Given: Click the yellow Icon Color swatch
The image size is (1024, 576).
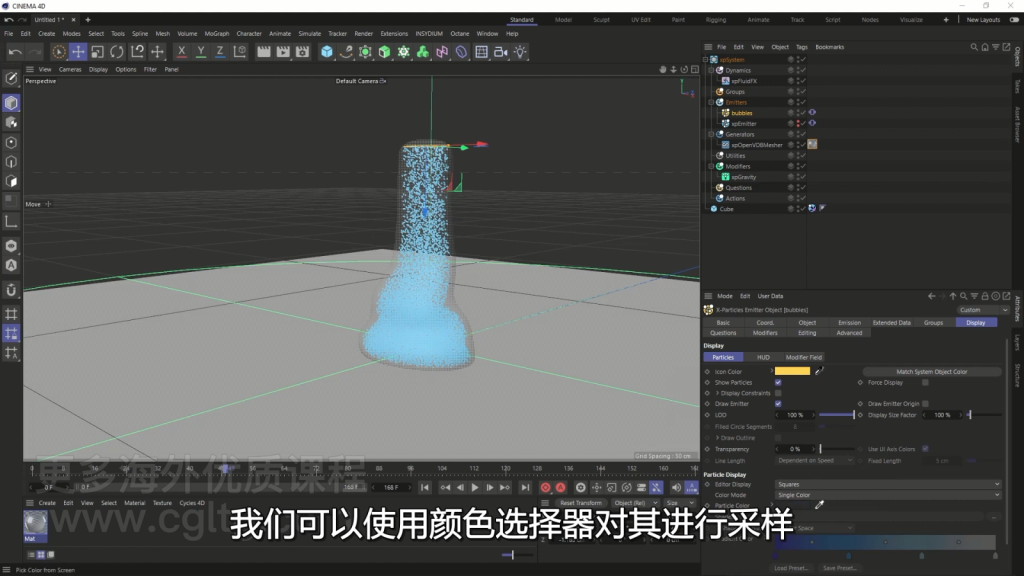Looking at the screenshot, I should (x=792, y=372).
